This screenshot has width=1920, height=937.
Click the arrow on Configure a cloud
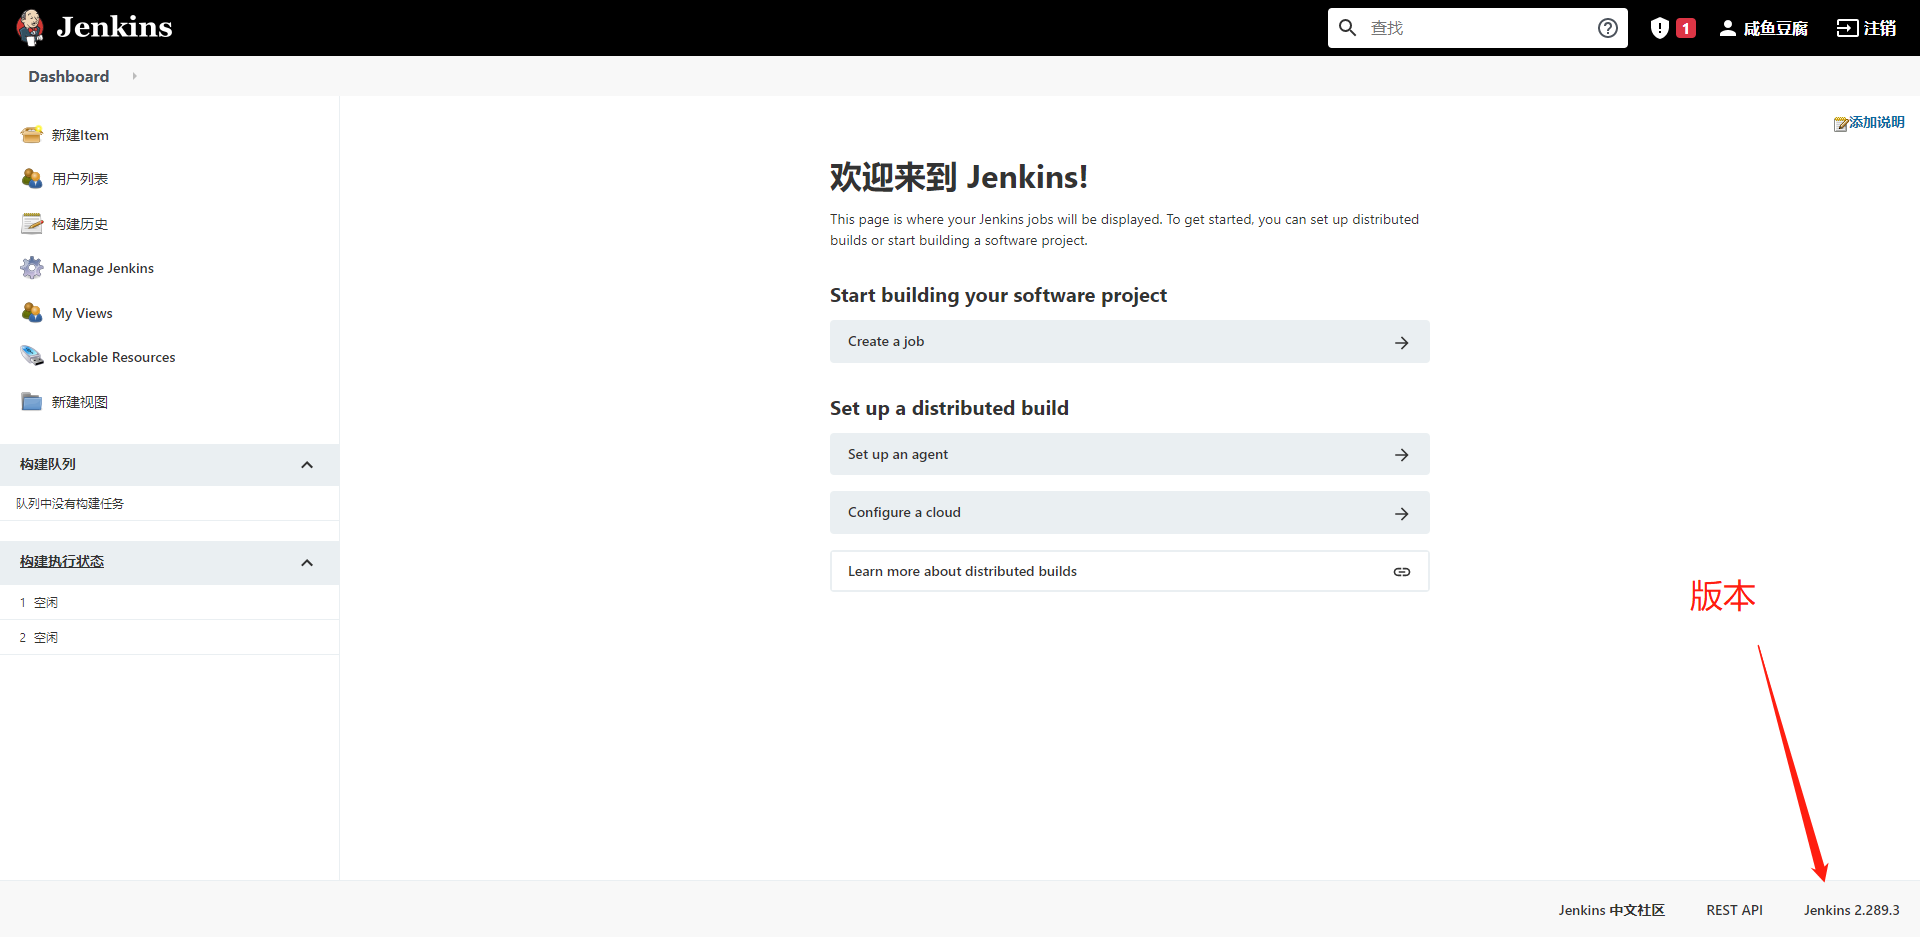pyautogui.click(x=1402, y=514)
